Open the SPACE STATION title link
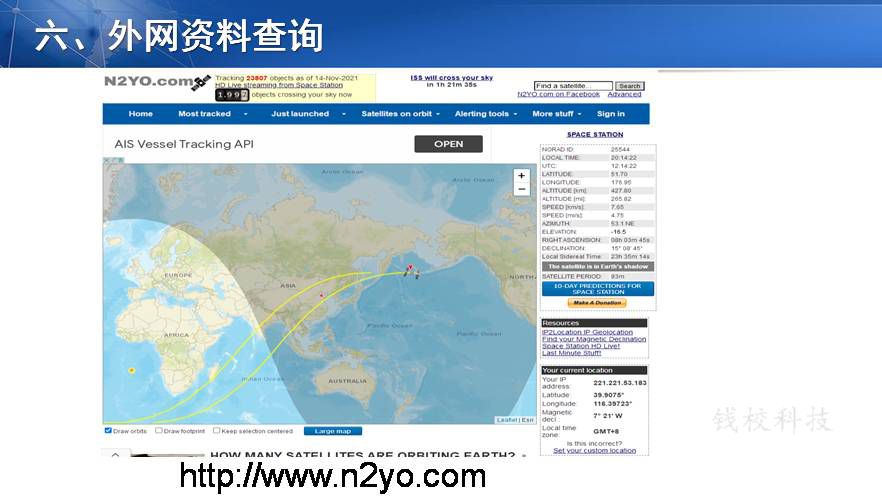882x496 pixels. 595,134
